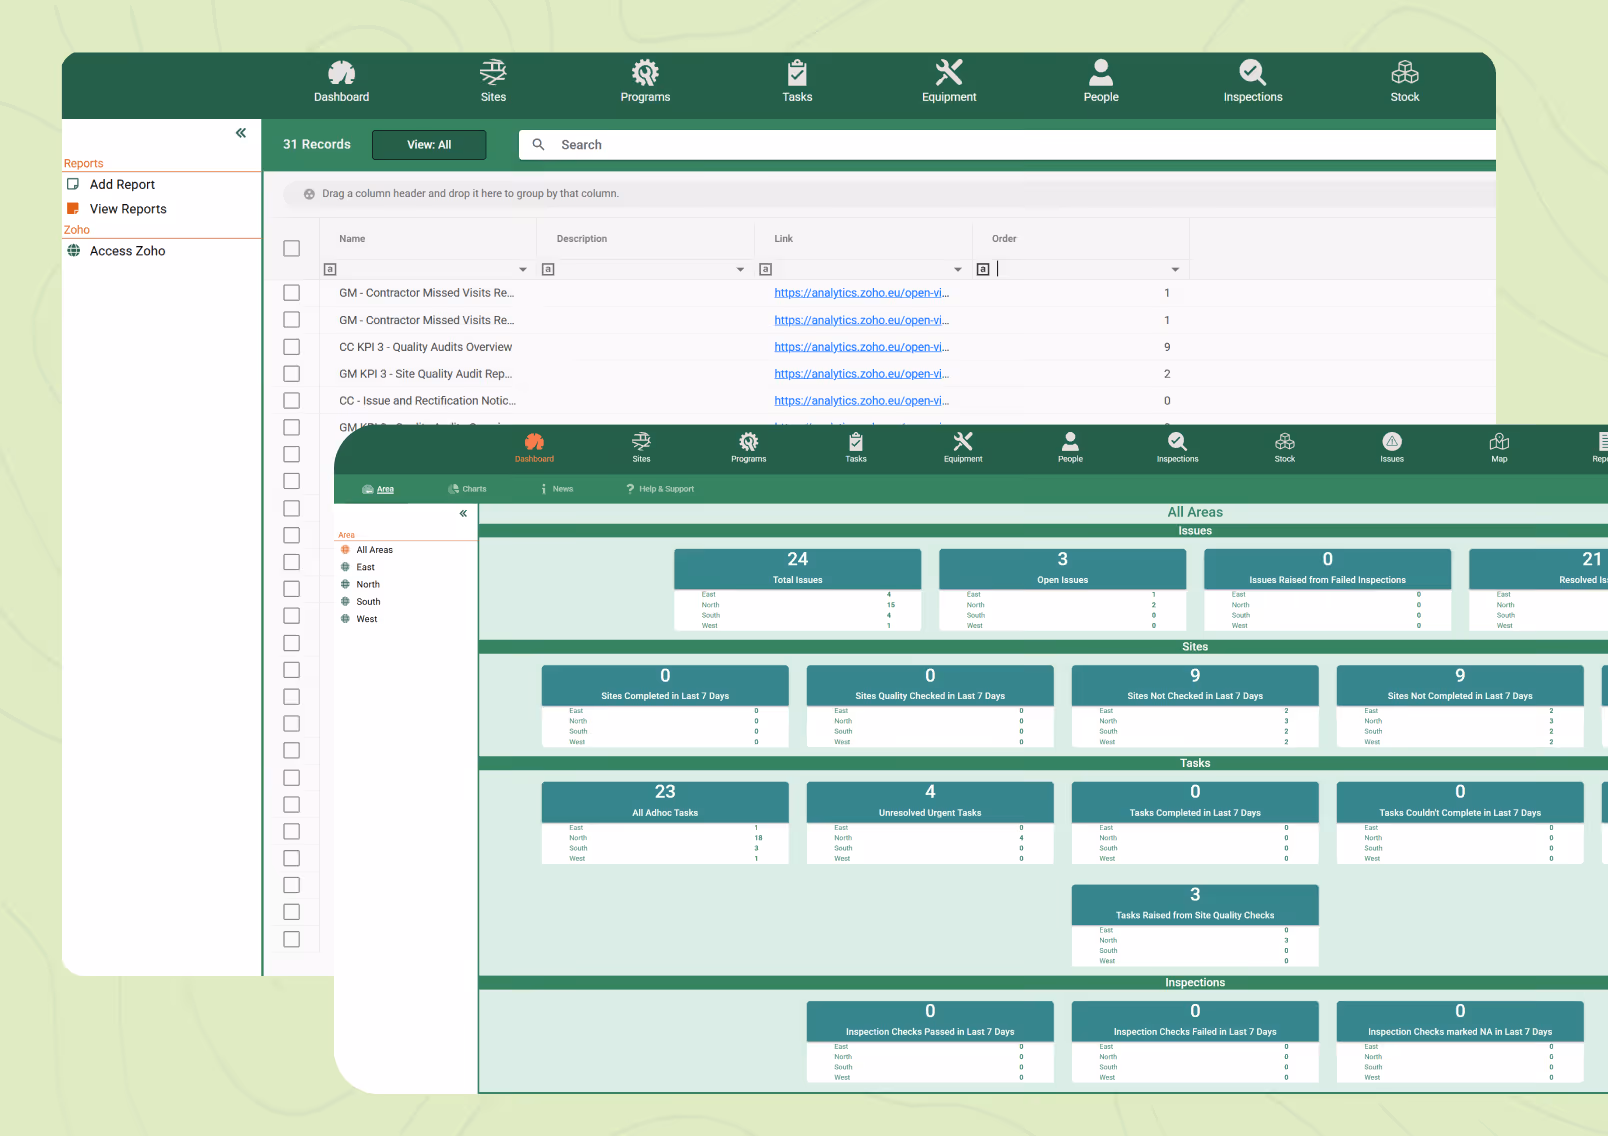This screenshot has width=1608, height=1136.
Task: Check the last visible checkbox row at the bottom
Action: (x=291, y=939)
